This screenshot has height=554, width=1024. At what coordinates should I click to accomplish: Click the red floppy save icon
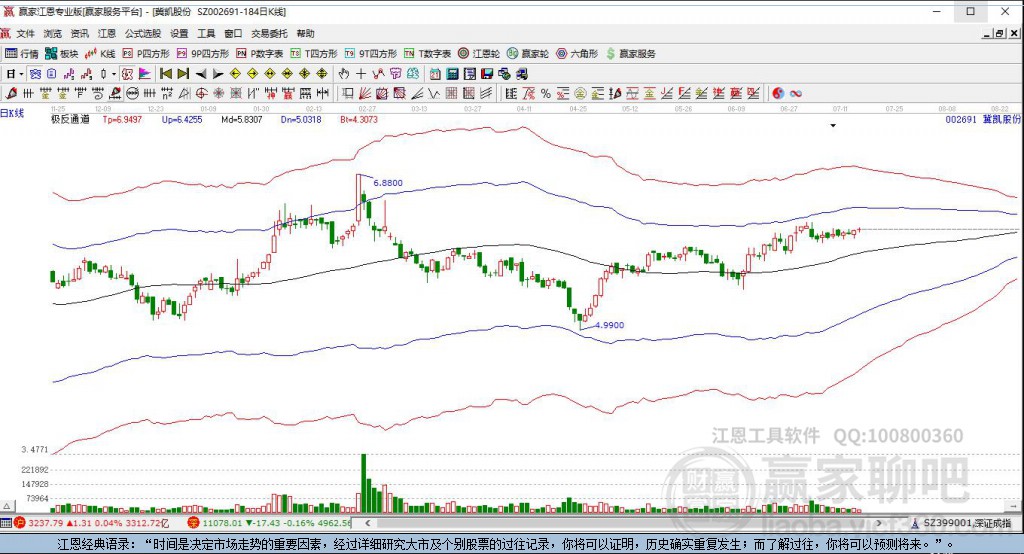[x=487, y=74]
